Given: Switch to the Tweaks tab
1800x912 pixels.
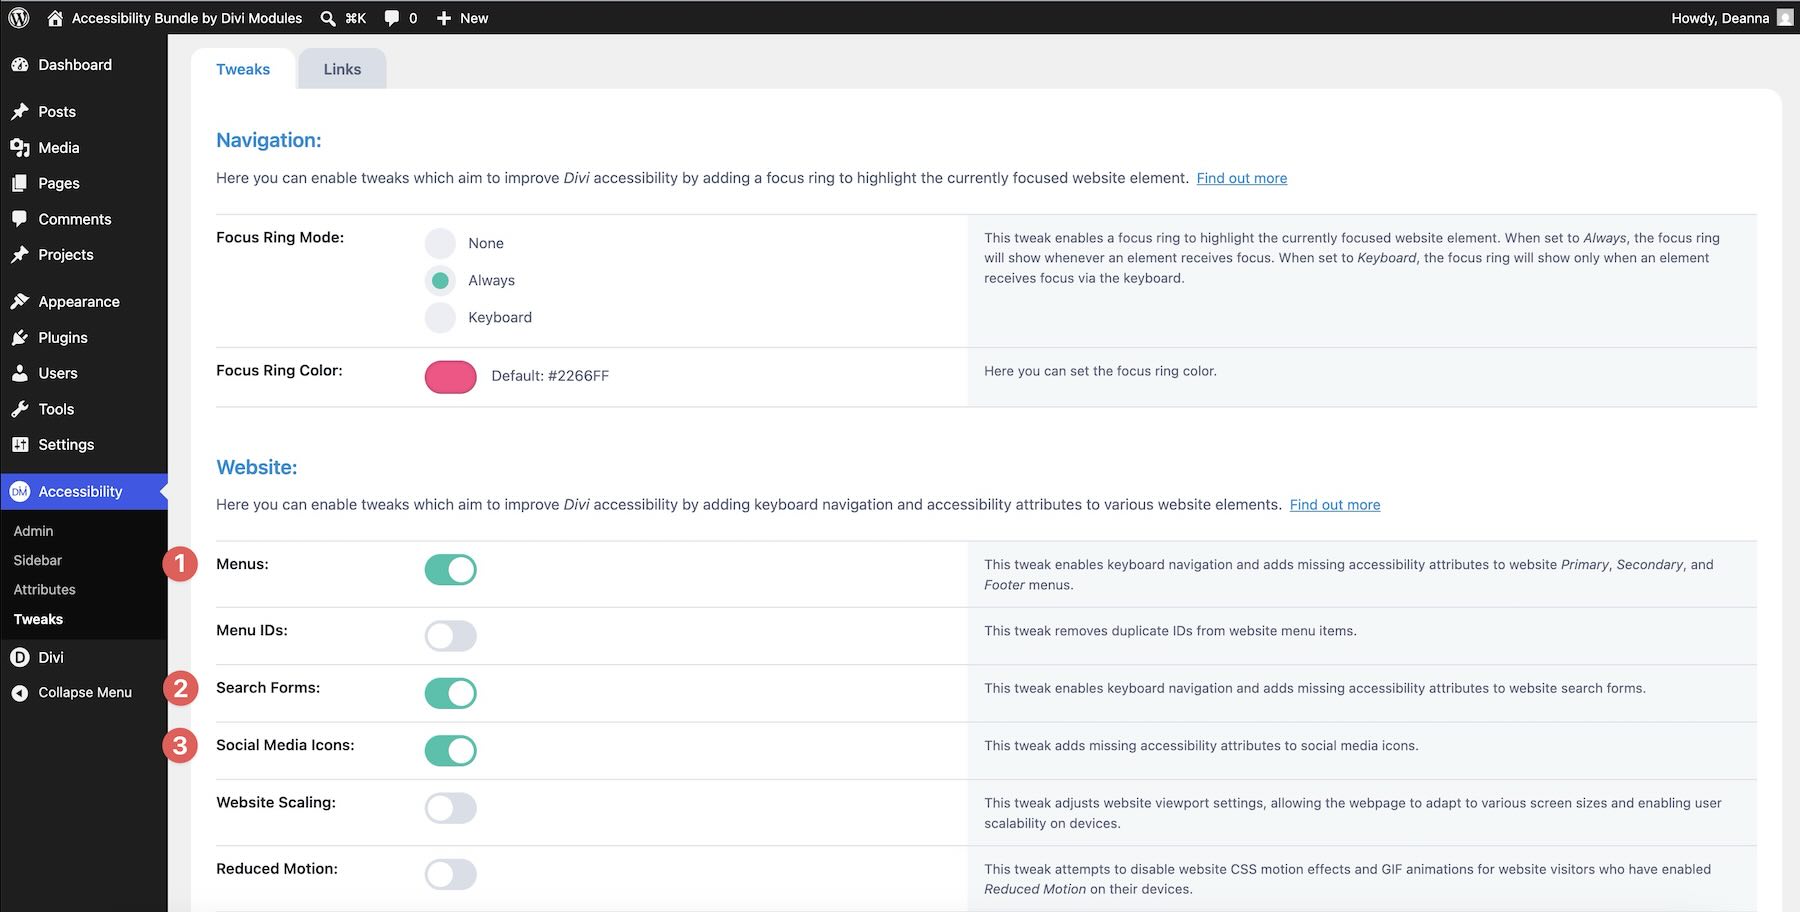Looking at the screenshot, I should pyautogui.click(x=243, y=69).
